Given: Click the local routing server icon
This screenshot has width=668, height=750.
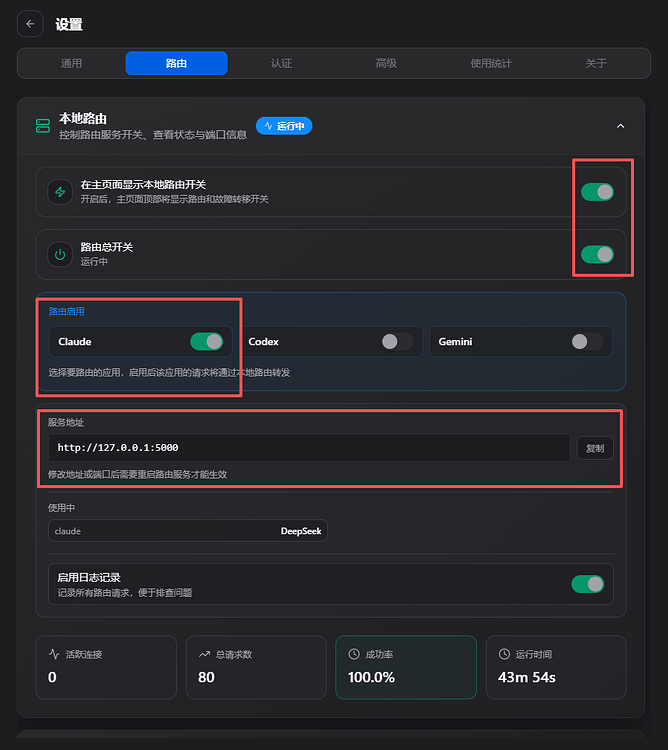Looking at the screenshot, I should (43, 126).
